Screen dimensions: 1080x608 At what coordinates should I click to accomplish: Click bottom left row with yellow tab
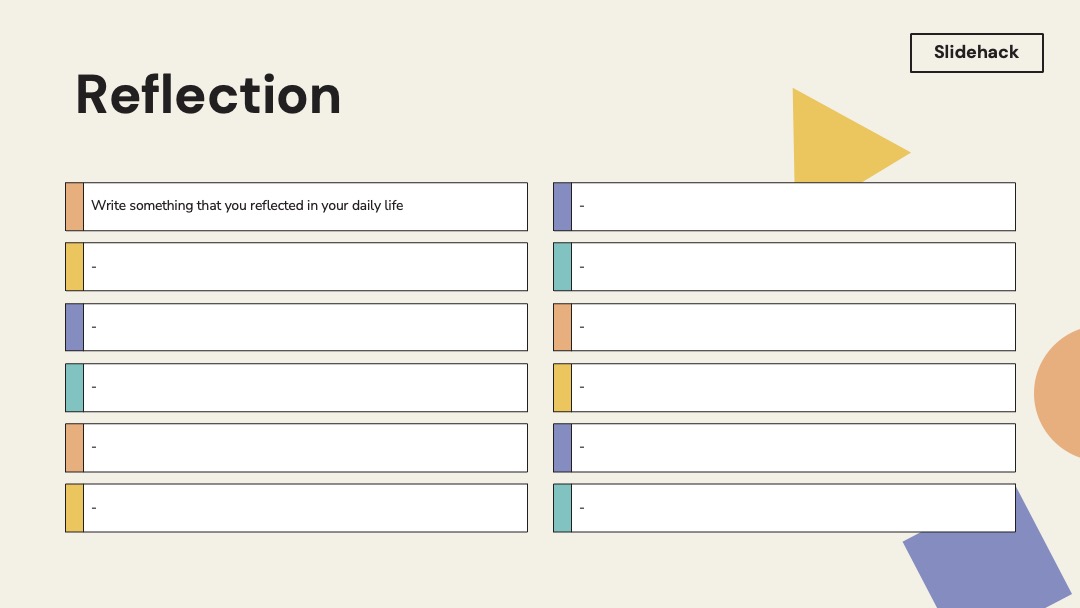click(296, 508)
